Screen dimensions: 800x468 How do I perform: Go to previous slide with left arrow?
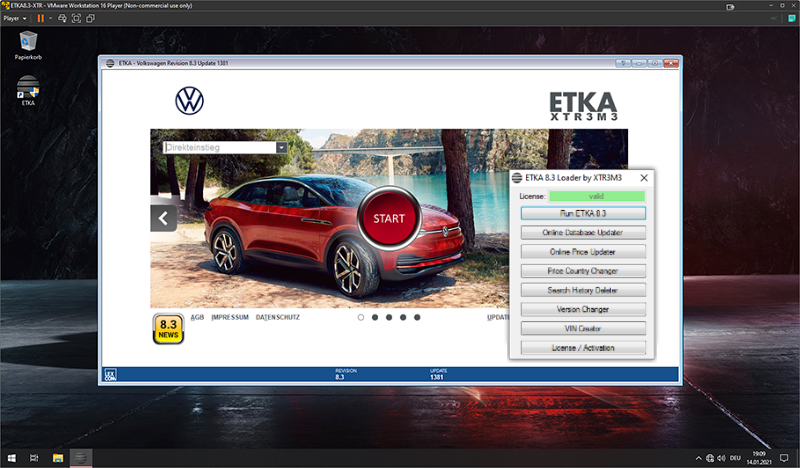tap(164, 218)
